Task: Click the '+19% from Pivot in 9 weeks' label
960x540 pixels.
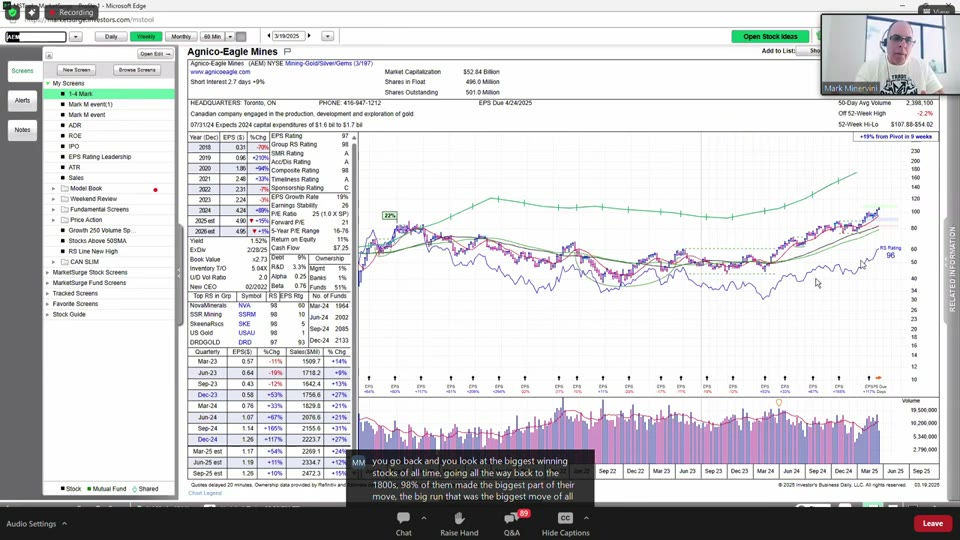Action: click(895, 137)
